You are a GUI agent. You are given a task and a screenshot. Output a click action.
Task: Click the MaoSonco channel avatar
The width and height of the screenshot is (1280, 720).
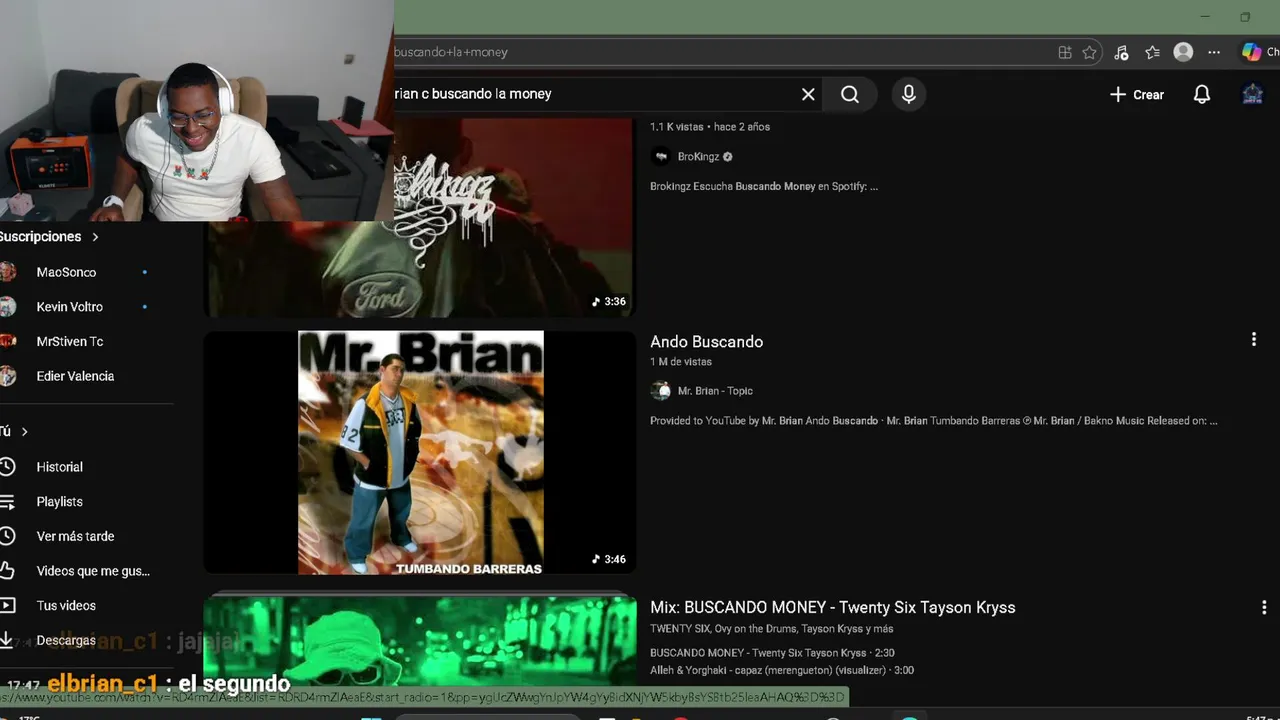(7, 272)
